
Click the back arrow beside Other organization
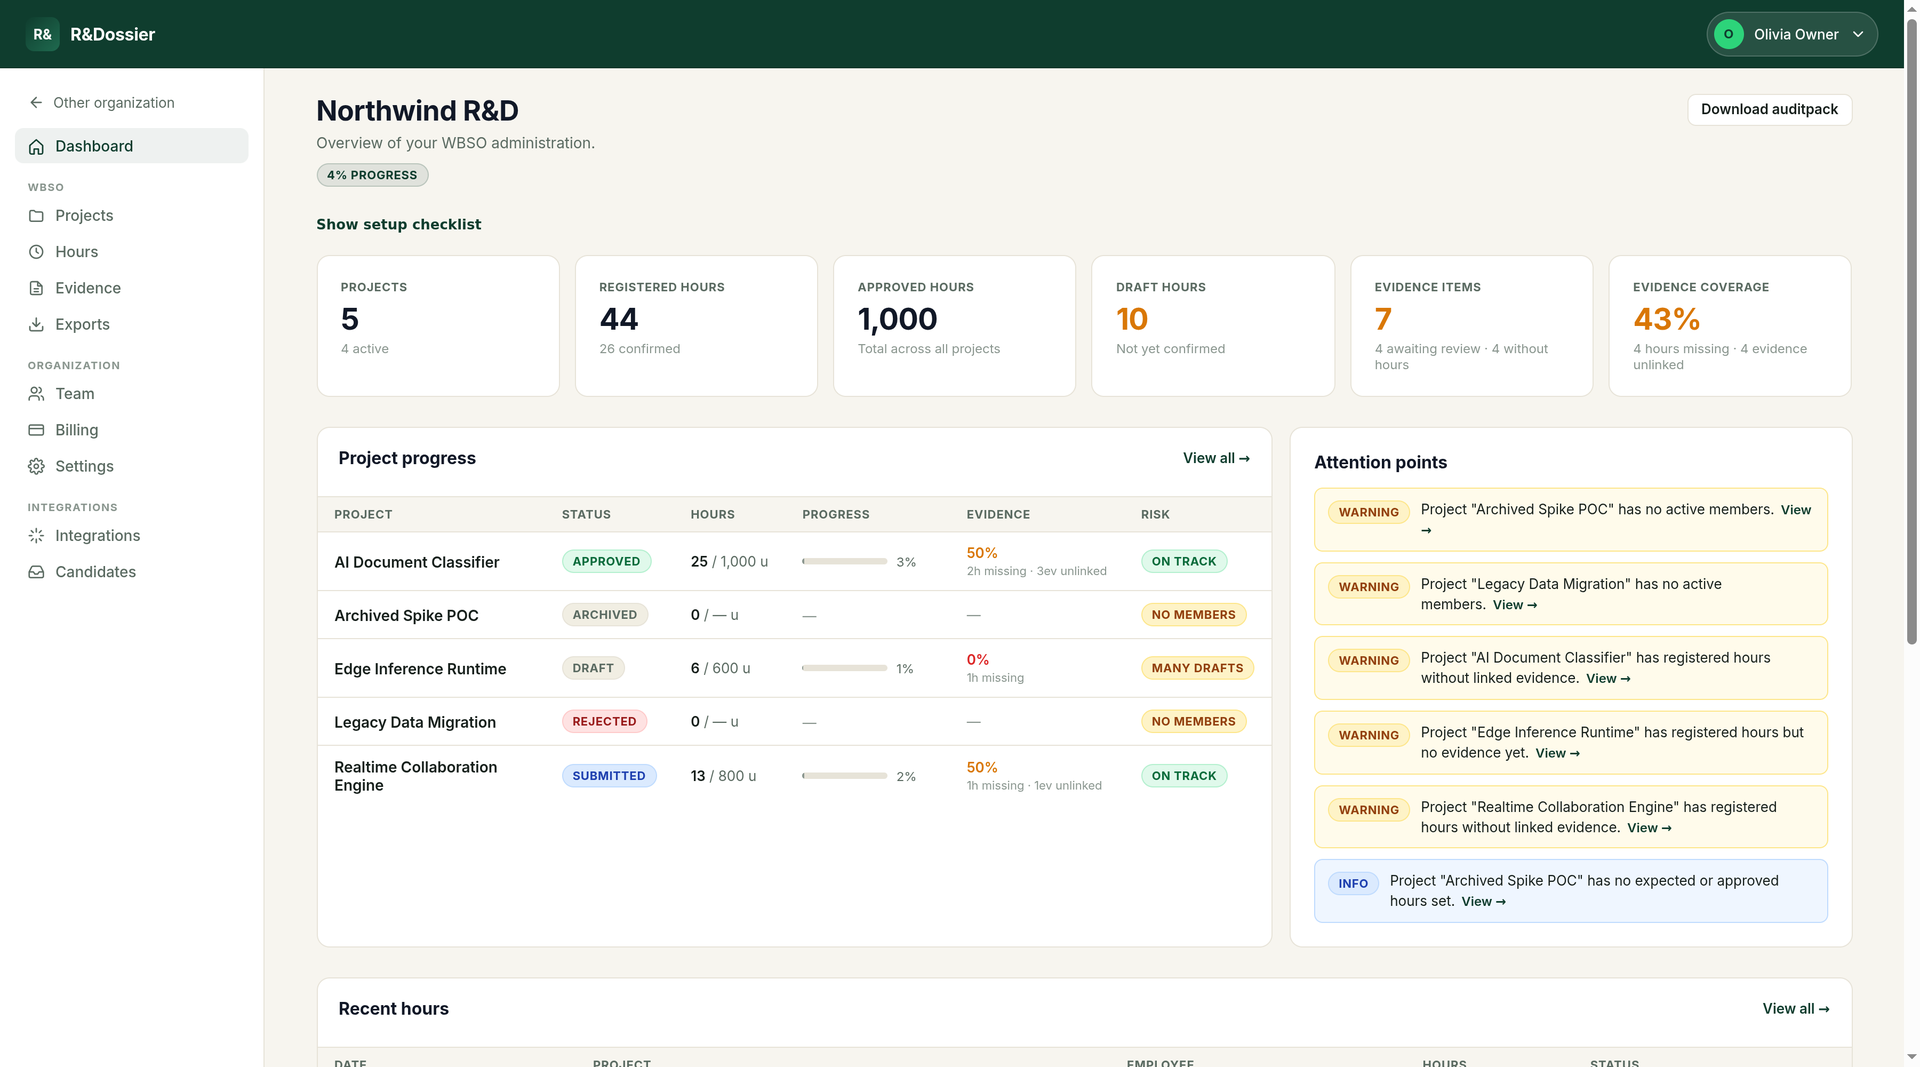tap(36, 103)
